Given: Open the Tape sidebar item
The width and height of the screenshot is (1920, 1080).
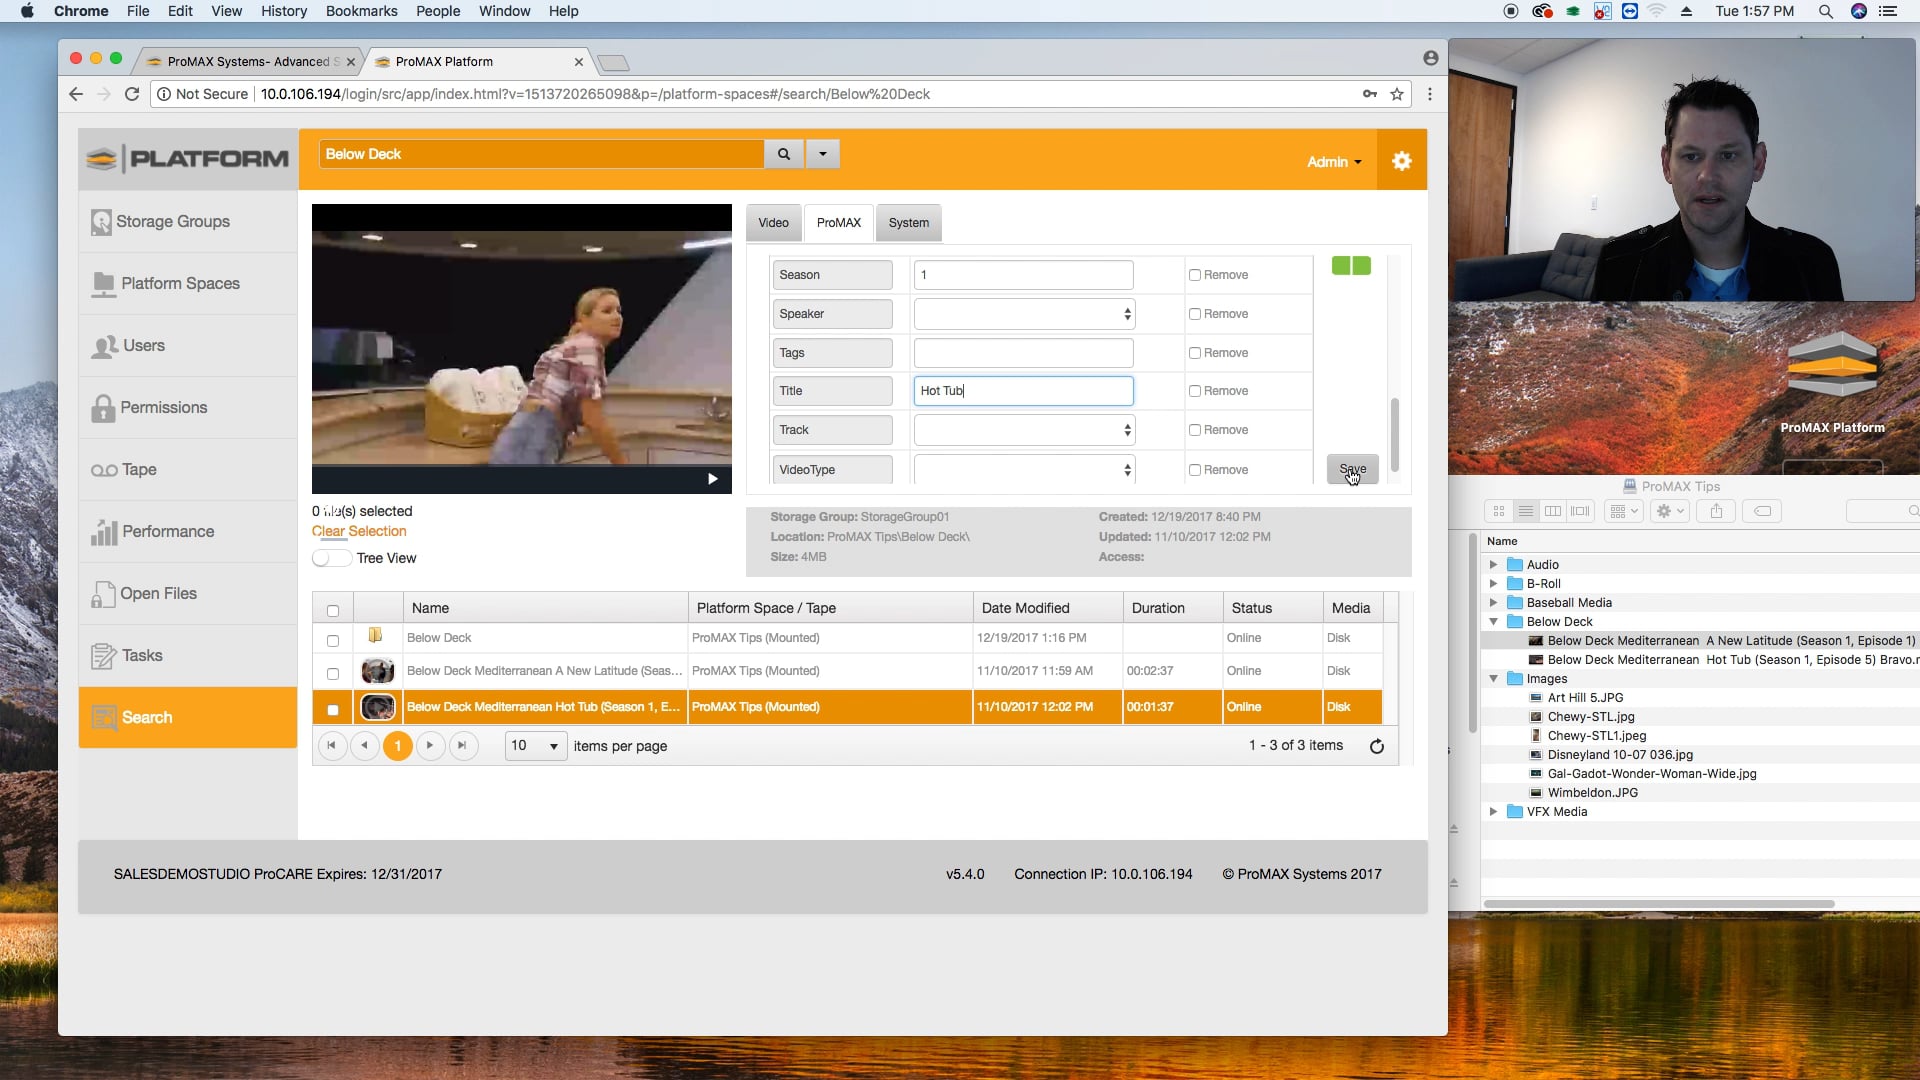Looking at the screenshot, I should (x=136, y=470).
